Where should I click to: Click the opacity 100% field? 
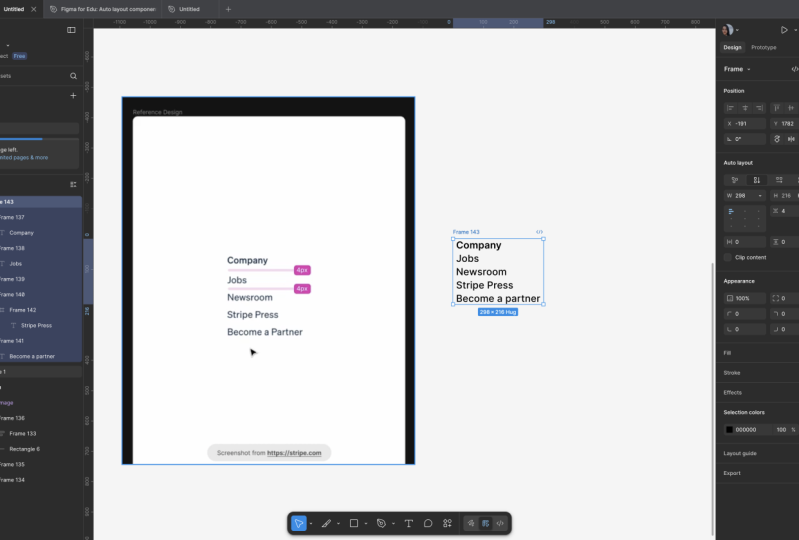click(744, 298)
